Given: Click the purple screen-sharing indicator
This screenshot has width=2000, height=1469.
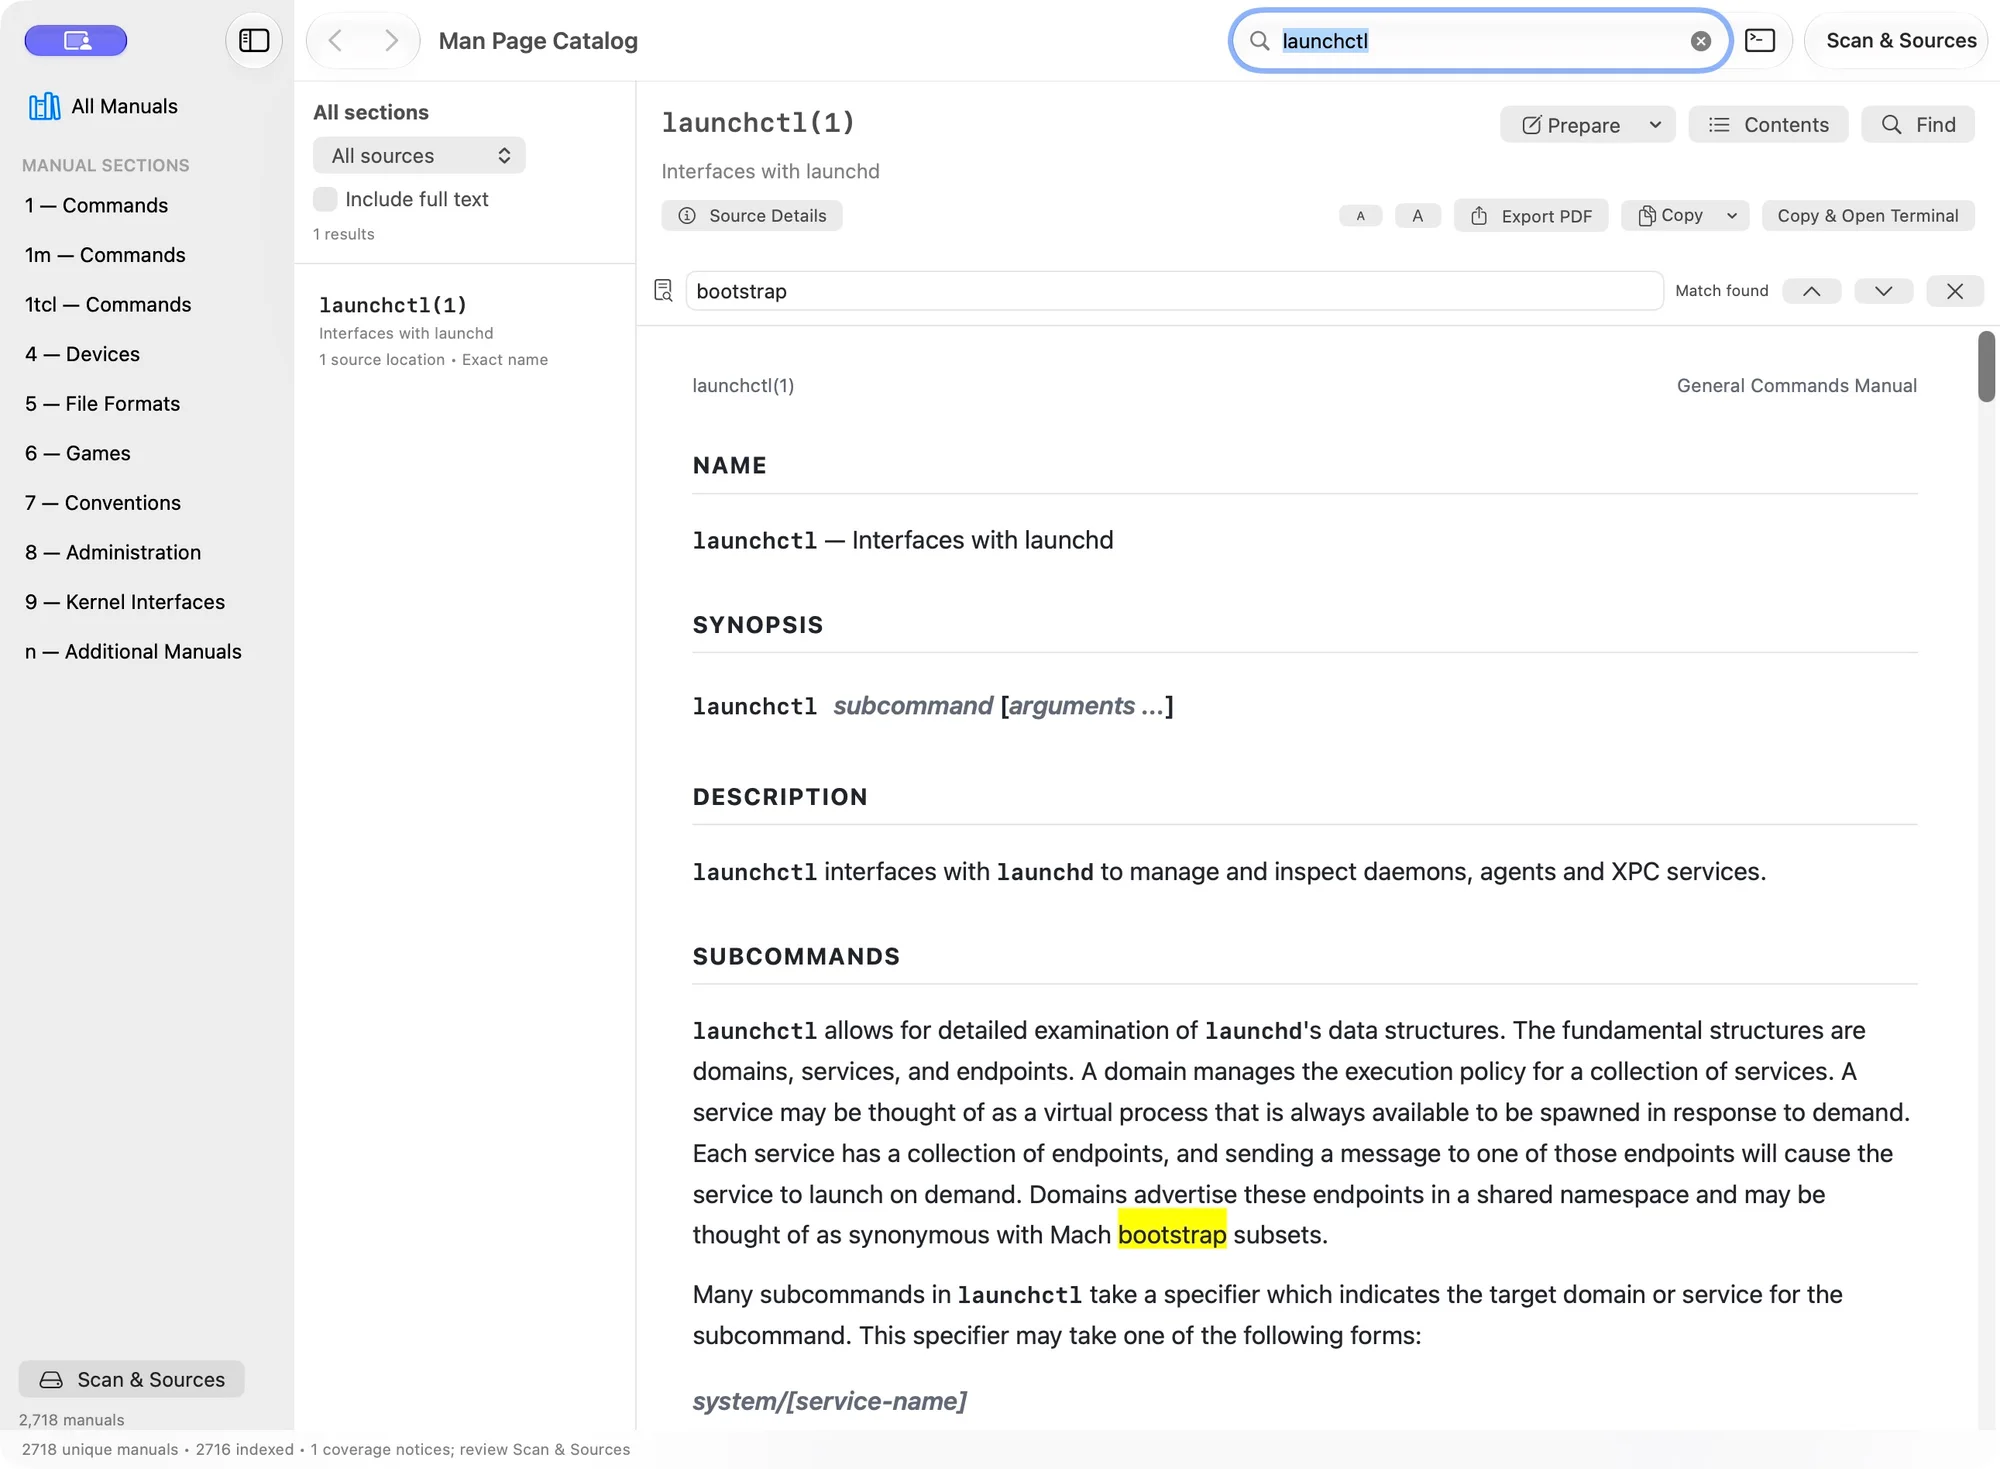Looking at the screenshot, I should (76, 41).
